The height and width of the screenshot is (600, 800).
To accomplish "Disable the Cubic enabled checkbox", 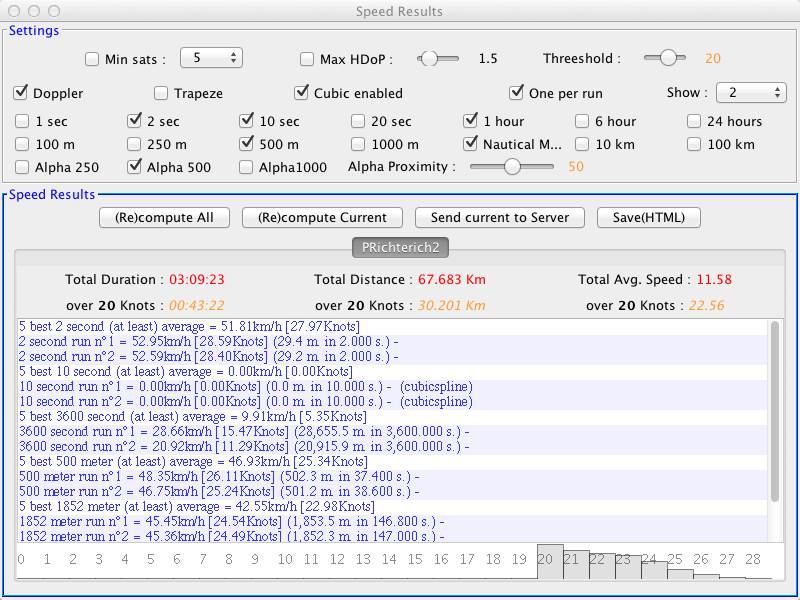I will (301, 93).
